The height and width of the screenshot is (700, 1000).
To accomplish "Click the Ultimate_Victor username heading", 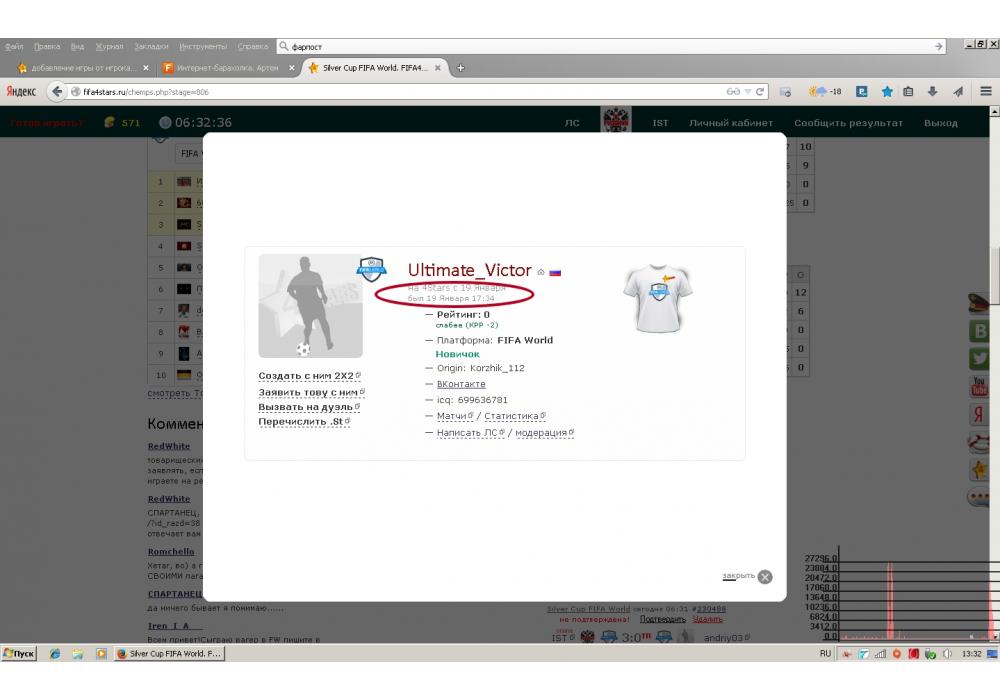I will tap(469, 270).
